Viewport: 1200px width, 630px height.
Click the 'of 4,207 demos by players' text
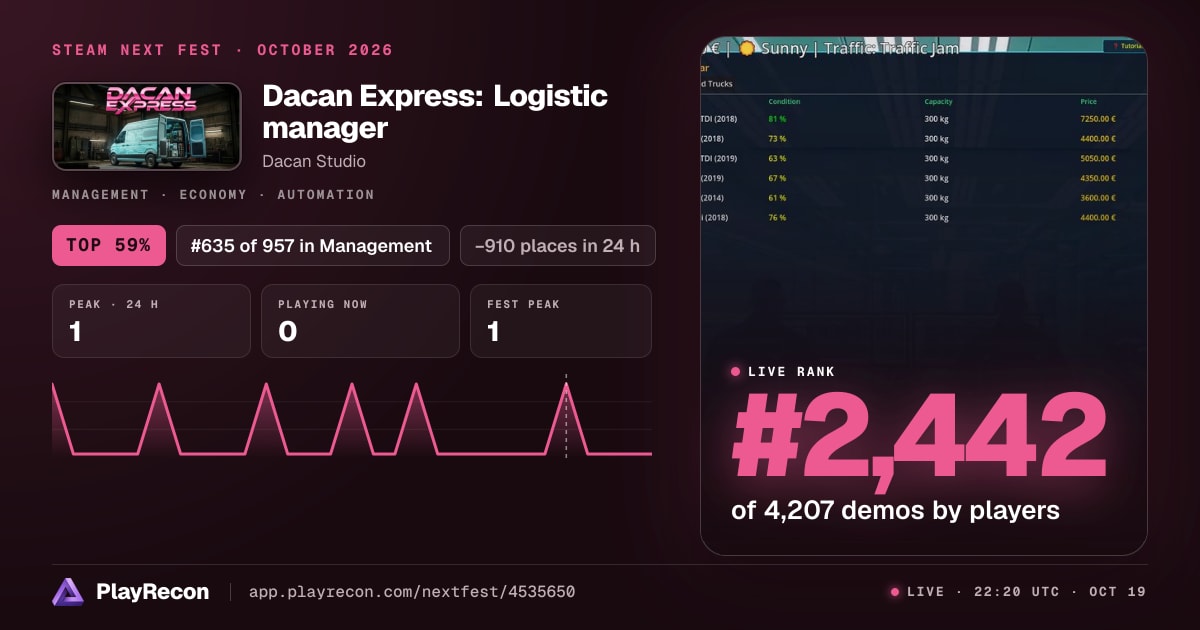[x=896, y=510]
